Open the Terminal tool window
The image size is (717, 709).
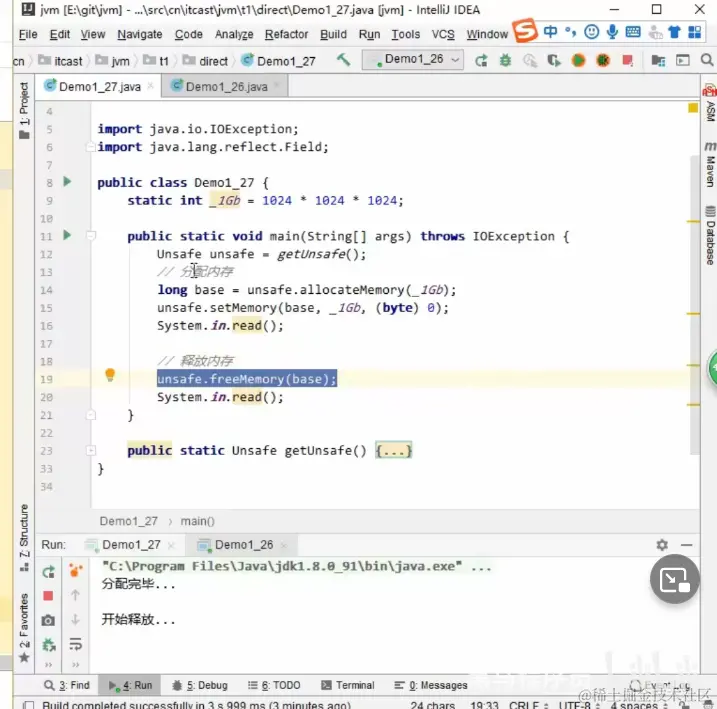pyautogui.click(x=348, y=685)
